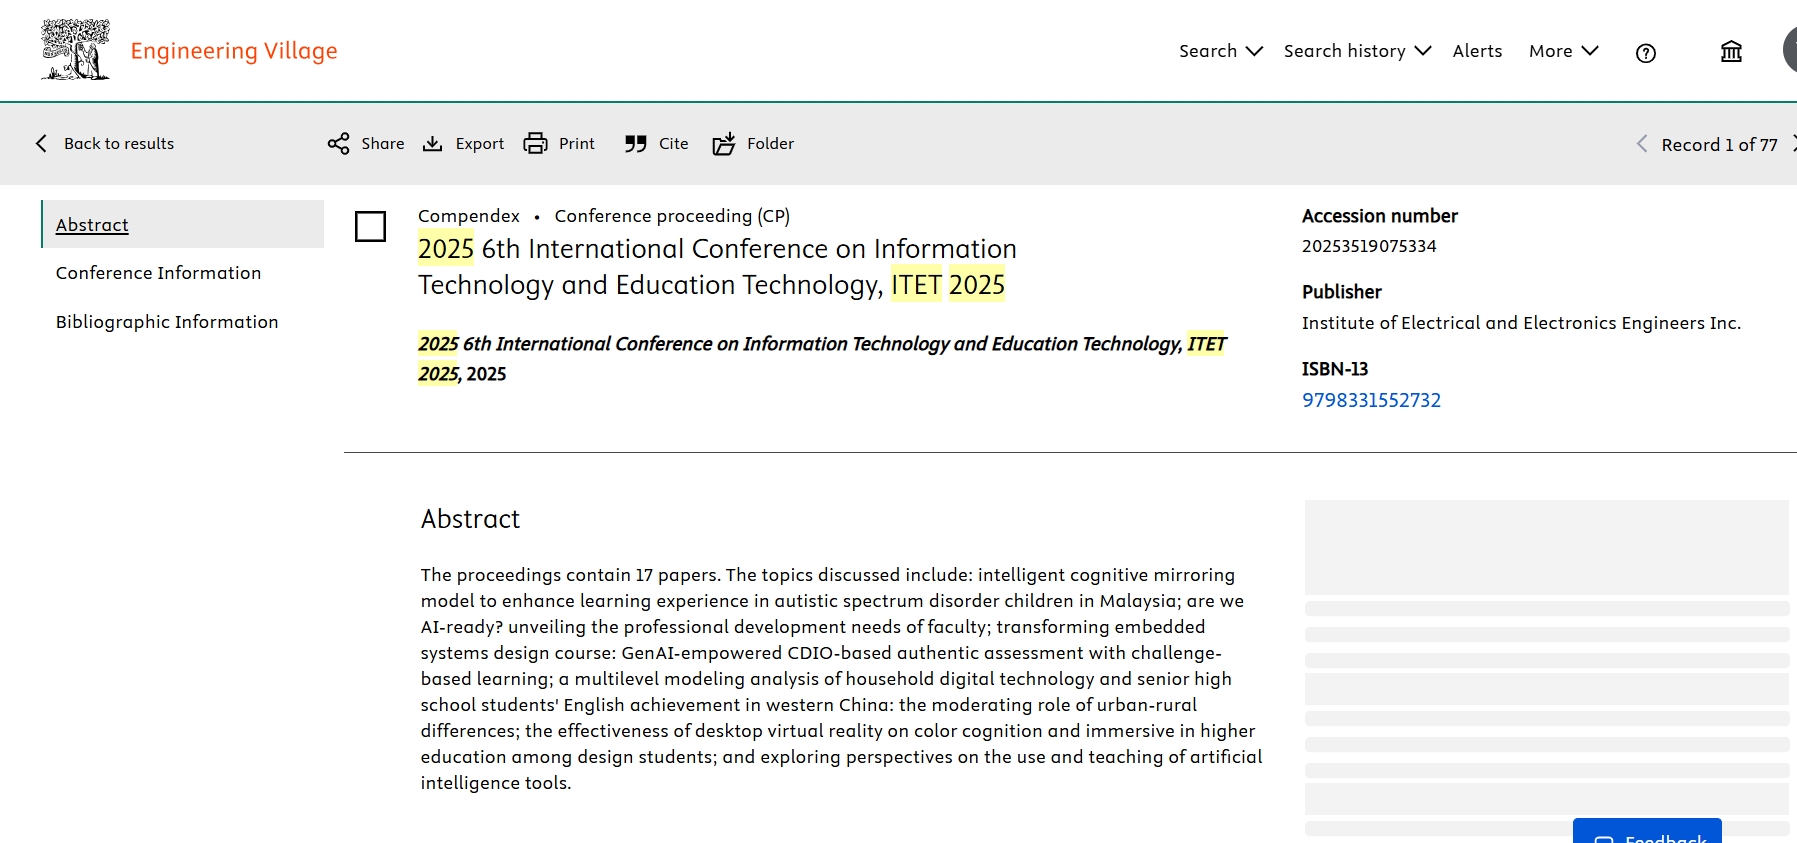
Task: Click the Print printer icon
Action: (536, 144)
